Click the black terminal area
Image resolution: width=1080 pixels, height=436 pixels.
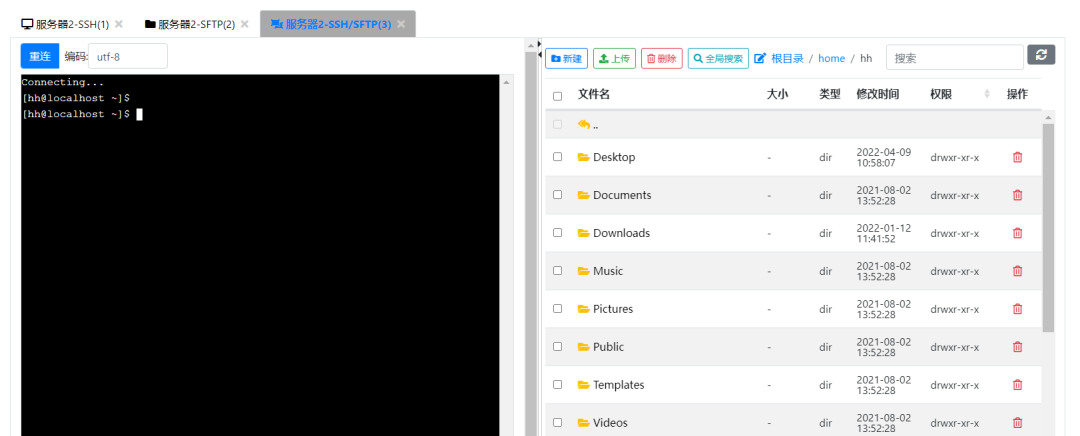(260, 255)
